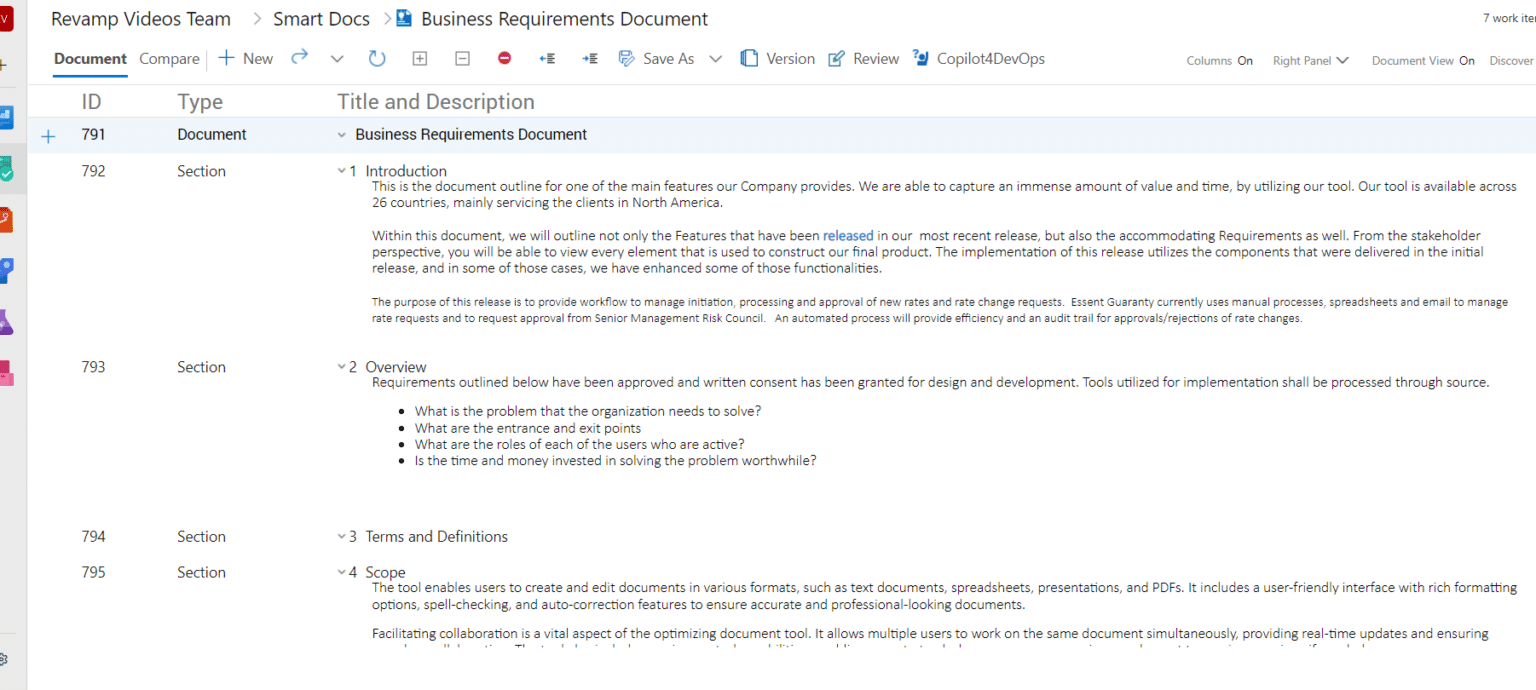
Task: Click the redo arrow icon in toolbar
Action: point(299,58)
